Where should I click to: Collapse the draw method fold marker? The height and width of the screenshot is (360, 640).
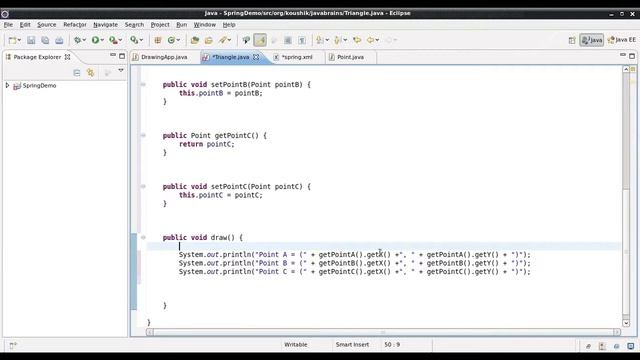[143, 238]
